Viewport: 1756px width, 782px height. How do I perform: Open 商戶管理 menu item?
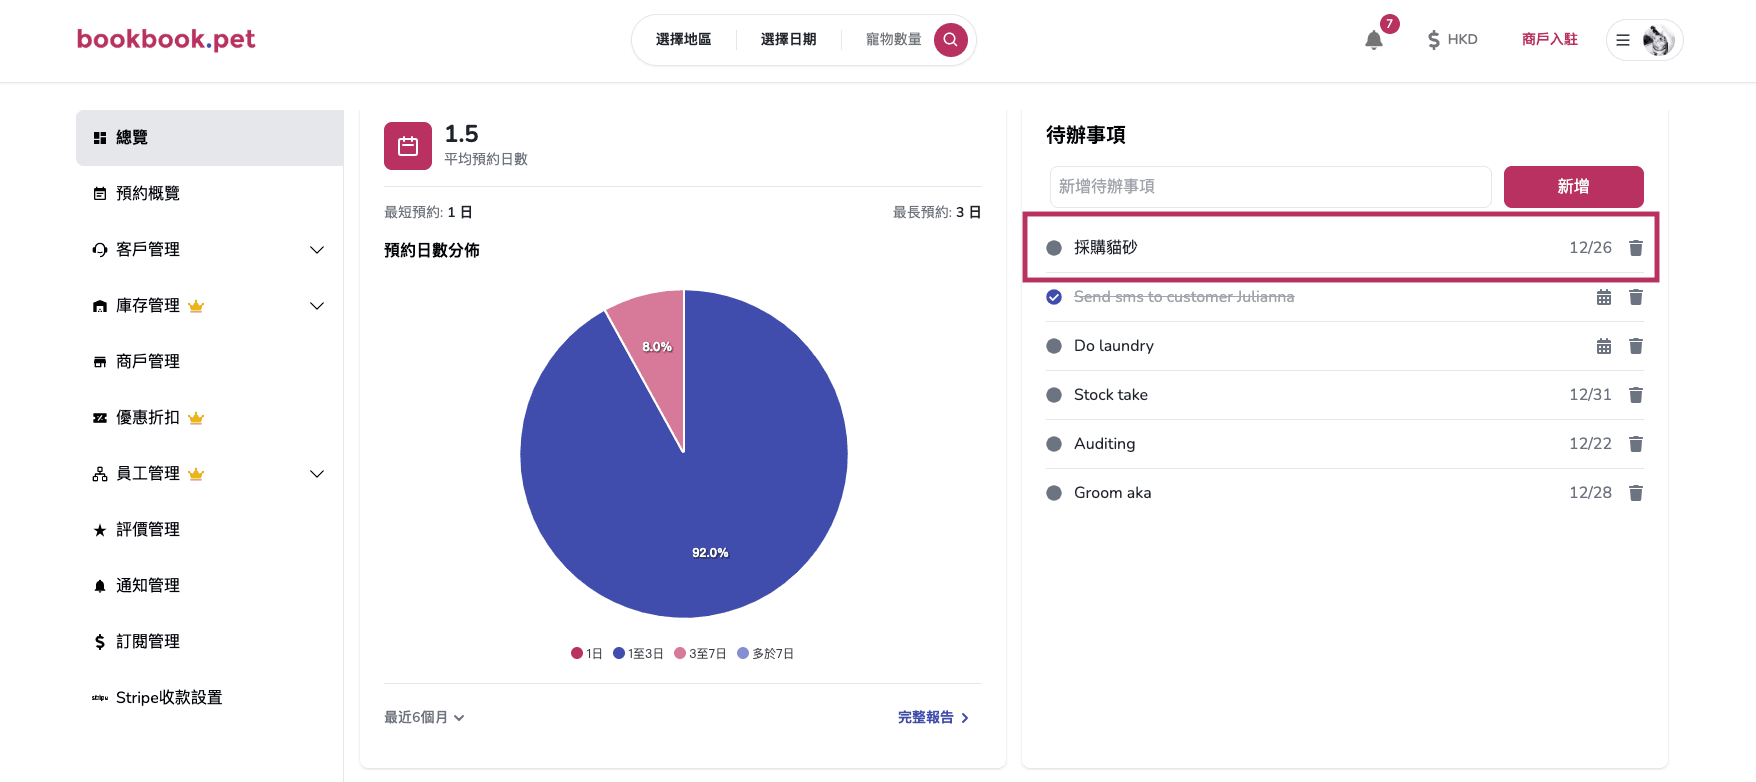(x=210, y=362)
